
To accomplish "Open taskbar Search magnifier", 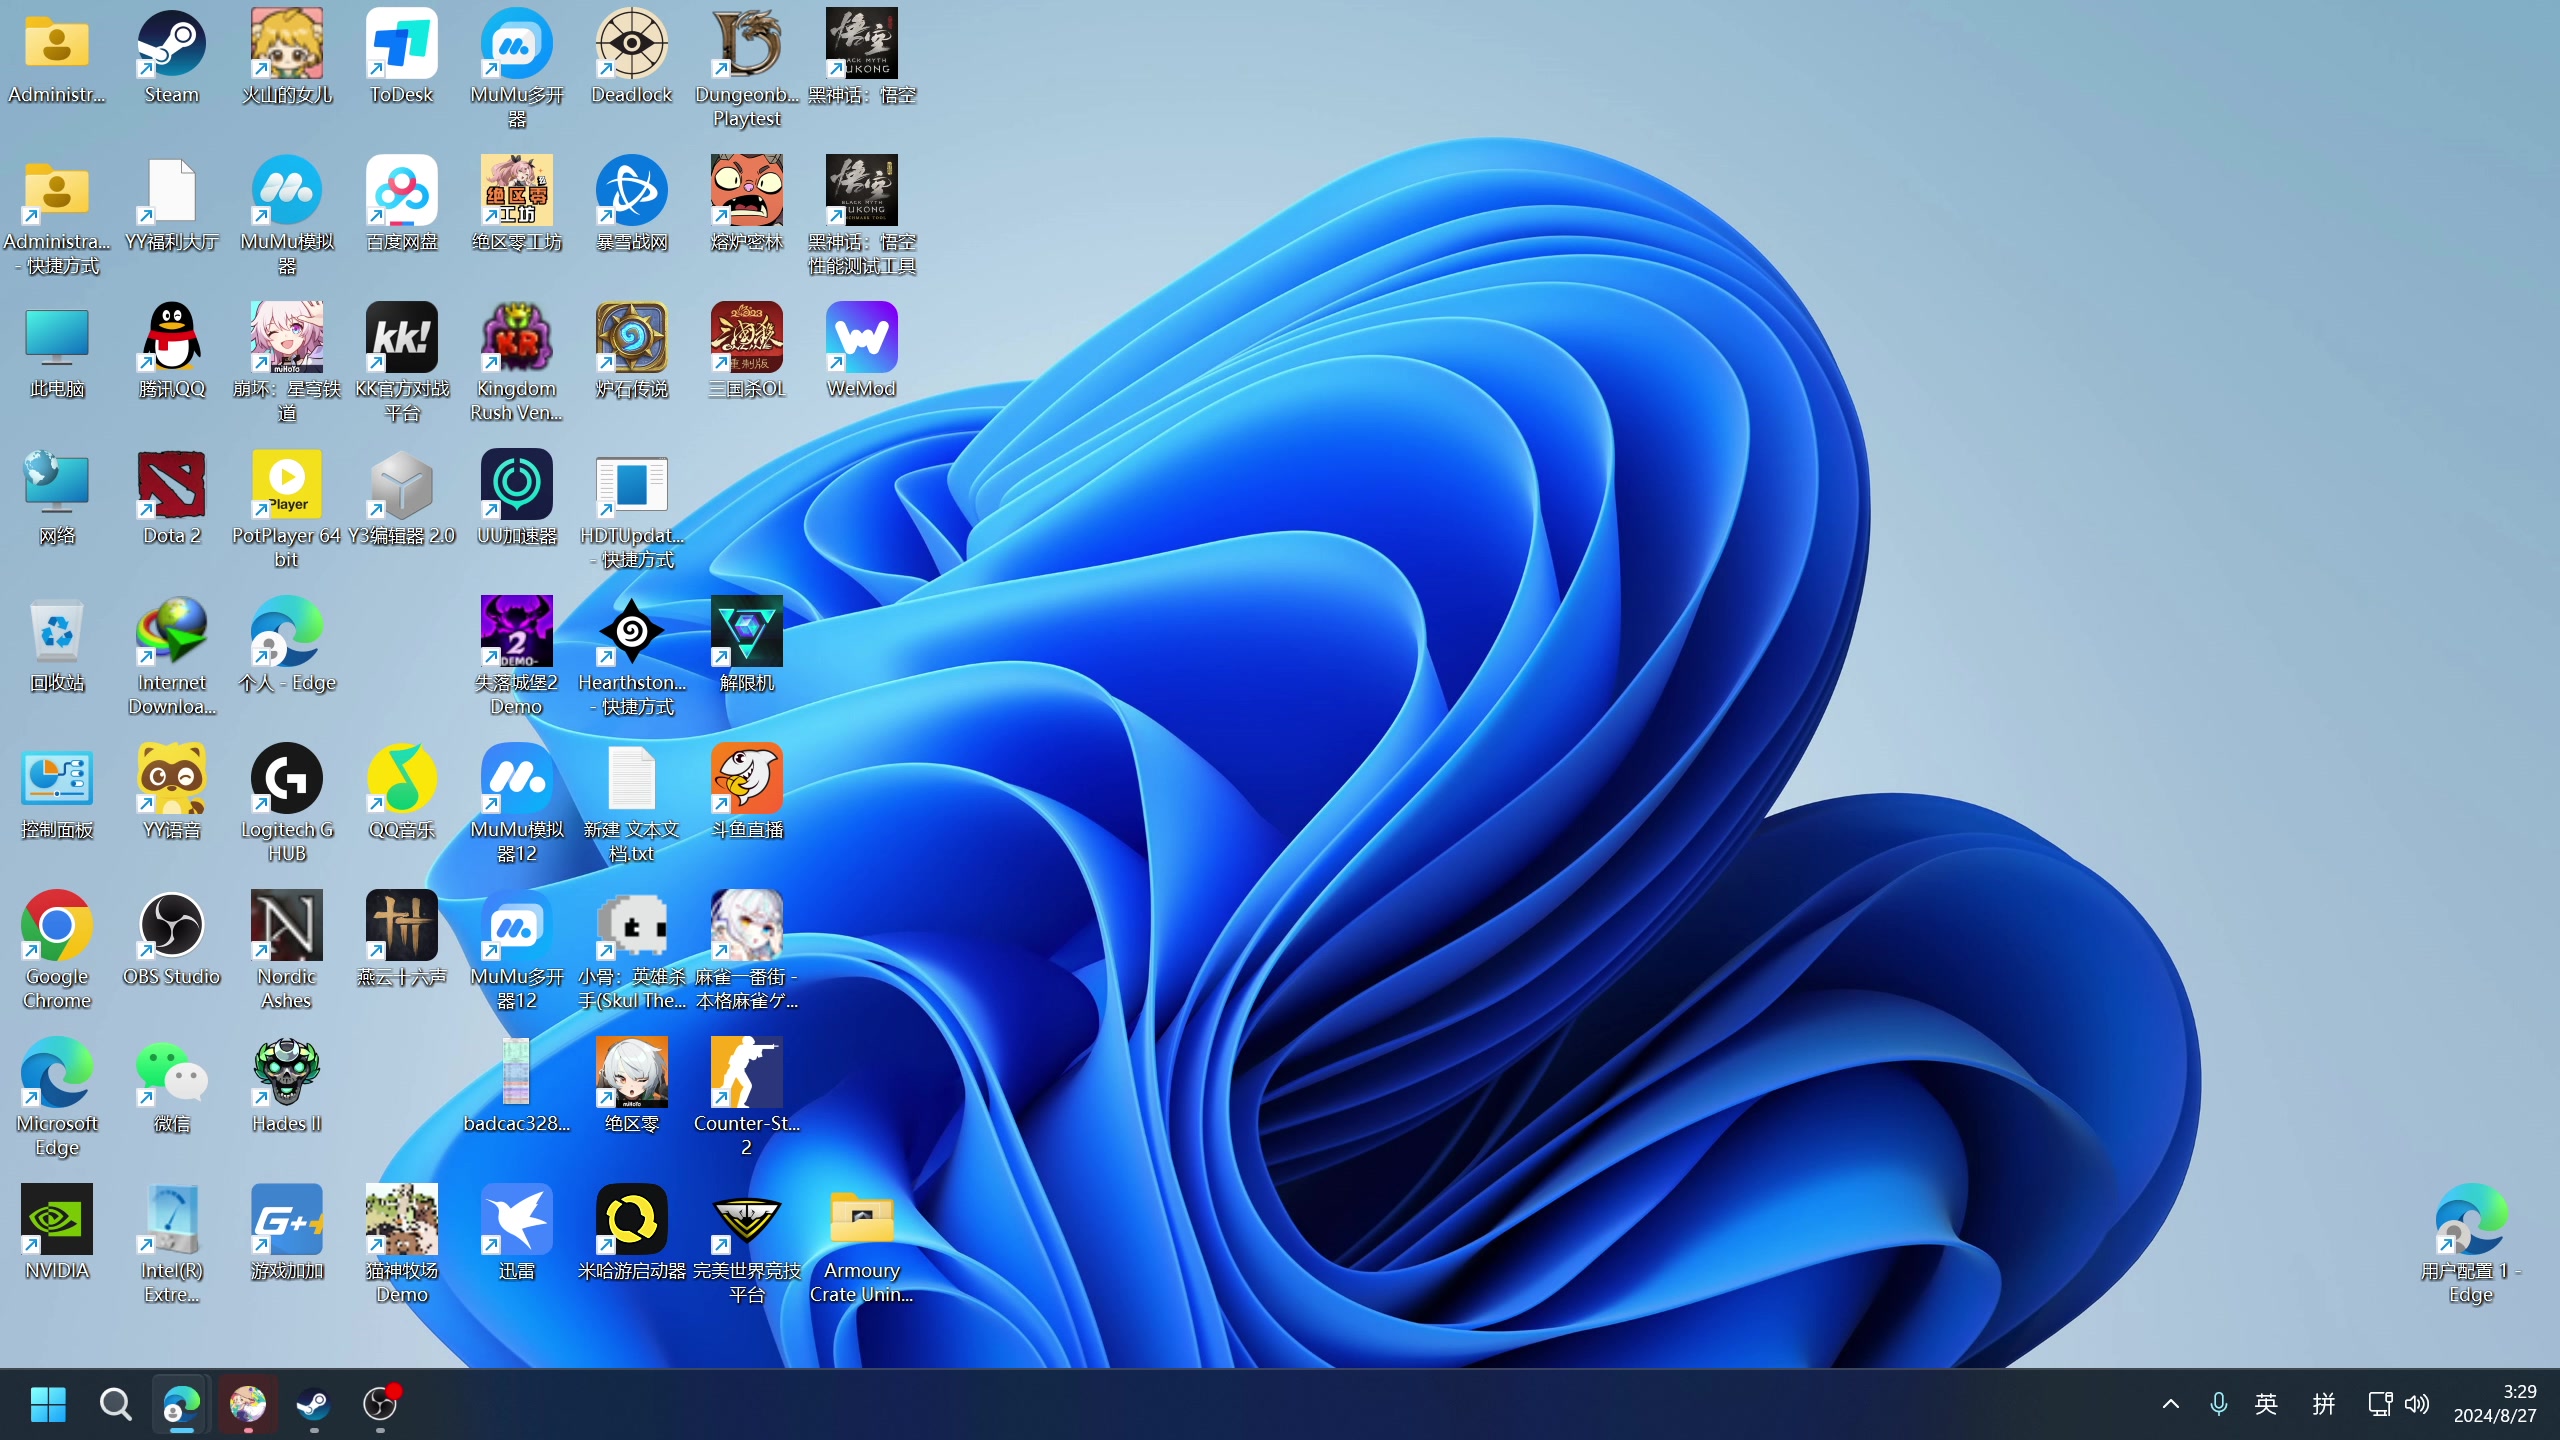I will (115, 1404).
